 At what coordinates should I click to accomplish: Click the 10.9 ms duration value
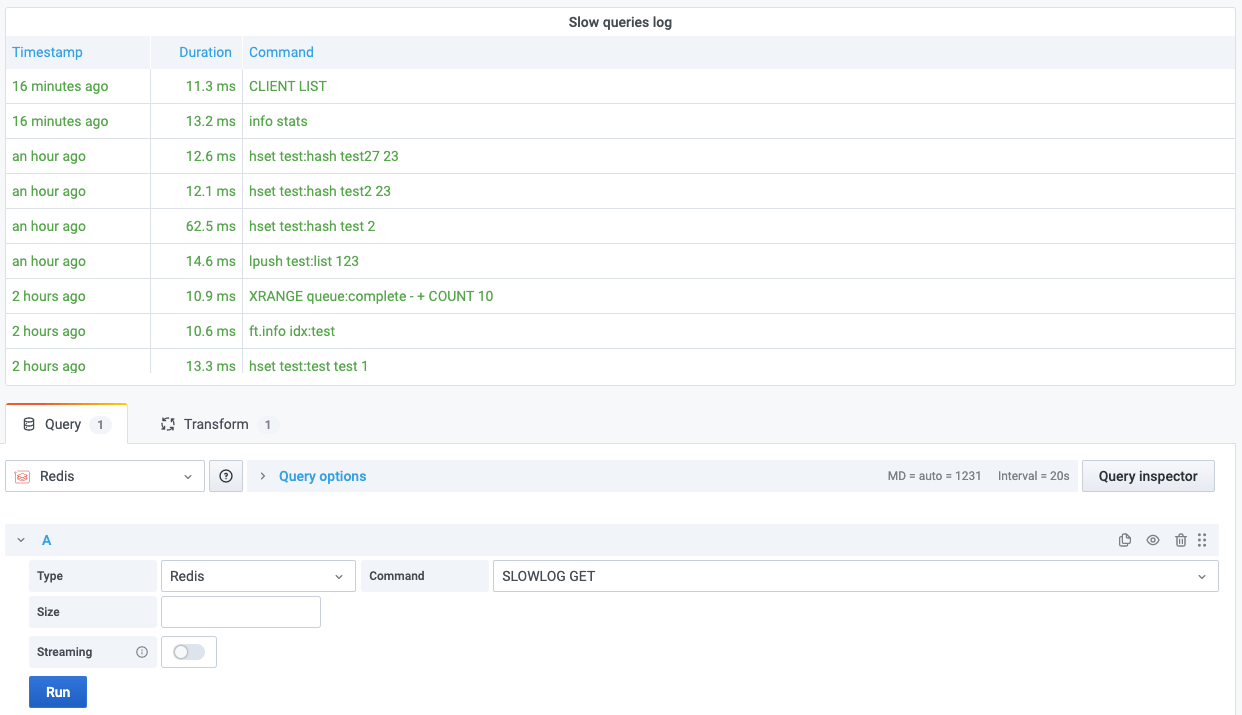[x=211, y=296]
